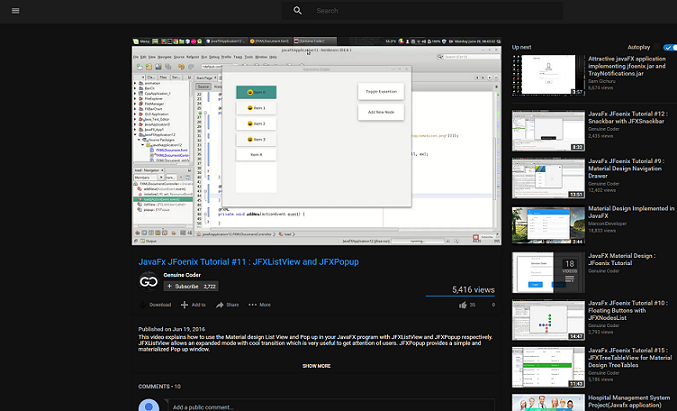This screenshot has width=677, height=411.
Task: Open Material Design Implemented in JavaFX title
Action: (631, 212)
